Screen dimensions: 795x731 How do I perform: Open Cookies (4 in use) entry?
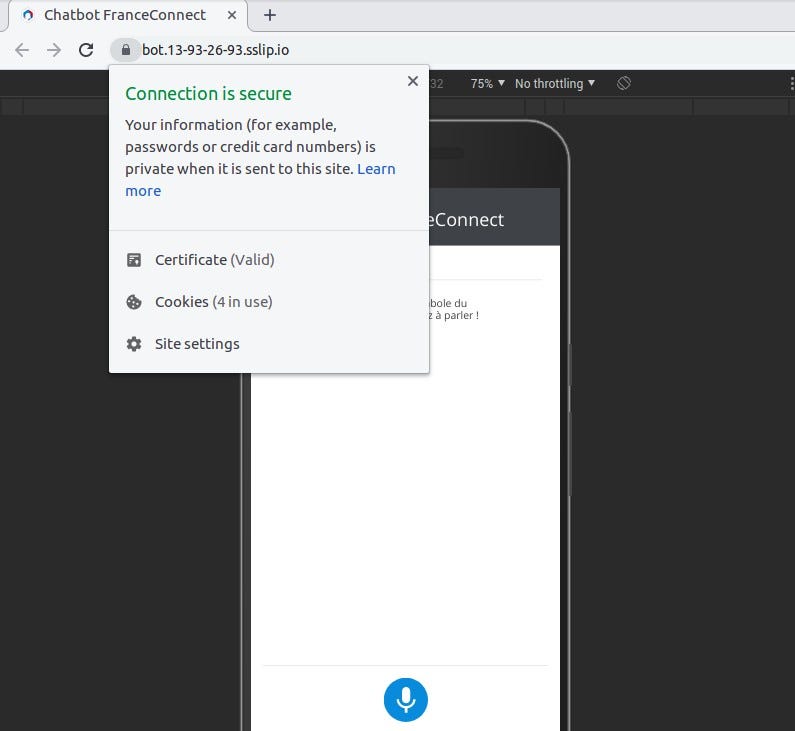pyautogui.click(x=269, y=302)
